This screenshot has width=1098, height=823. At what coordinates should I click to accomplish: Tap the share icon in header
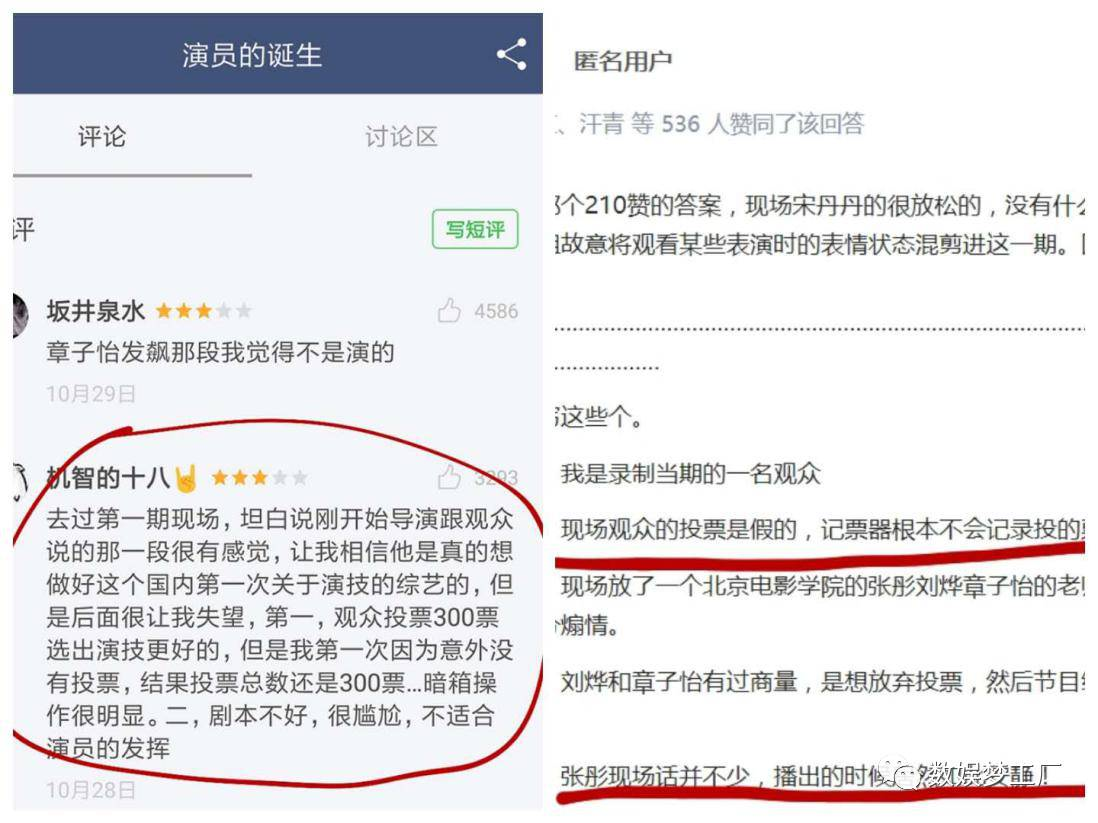pyautogui.click(x=512, y=54)
